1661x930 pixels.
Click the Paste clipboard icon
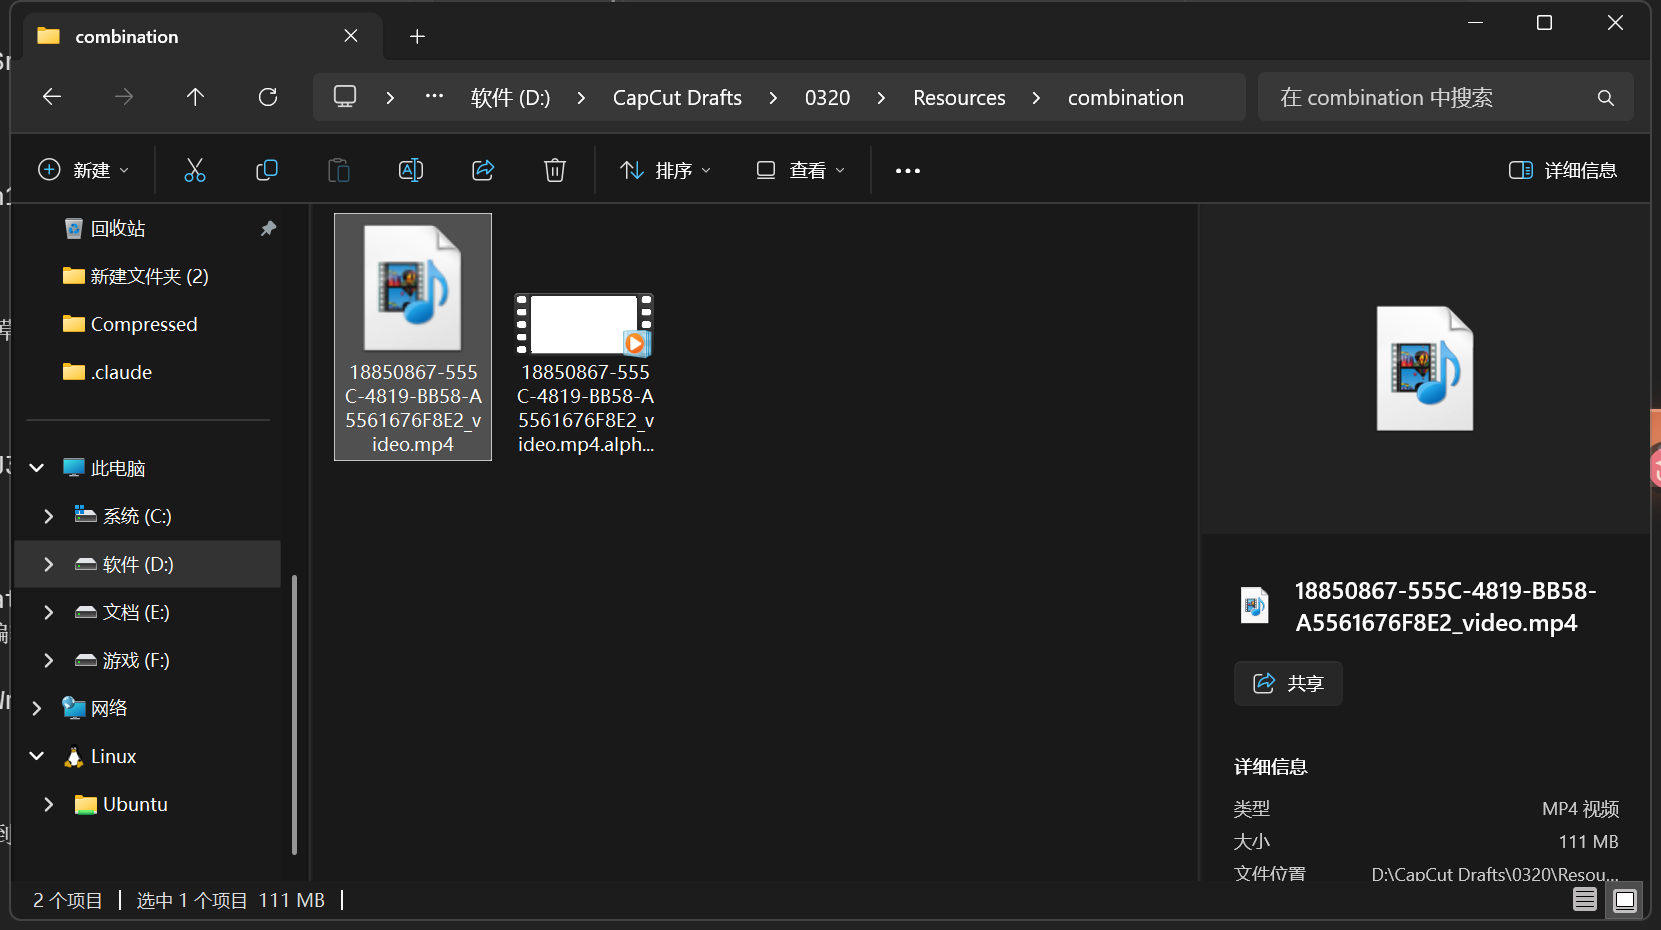pos(339,170)
